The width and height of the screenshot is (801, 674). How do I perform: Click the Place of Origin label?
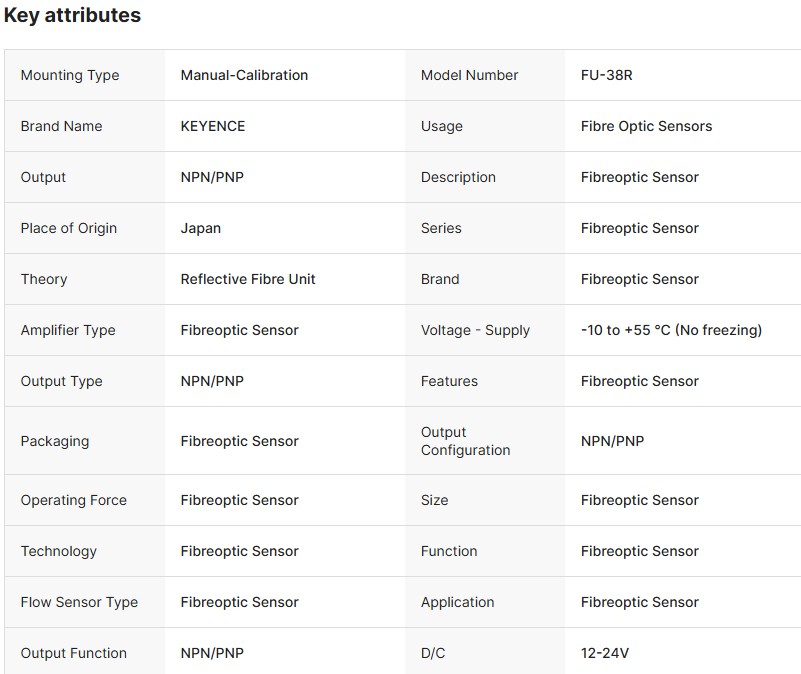tap(69, 228)
